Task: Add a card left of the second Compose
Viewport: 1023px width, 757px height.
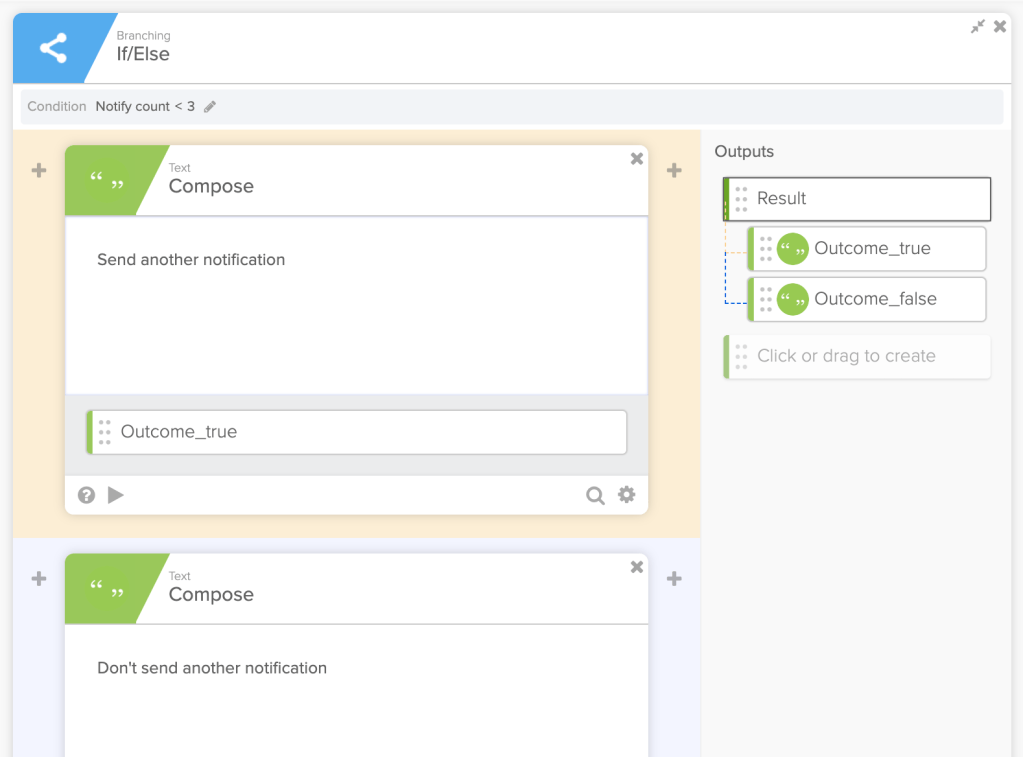Action: click(39, 579)
